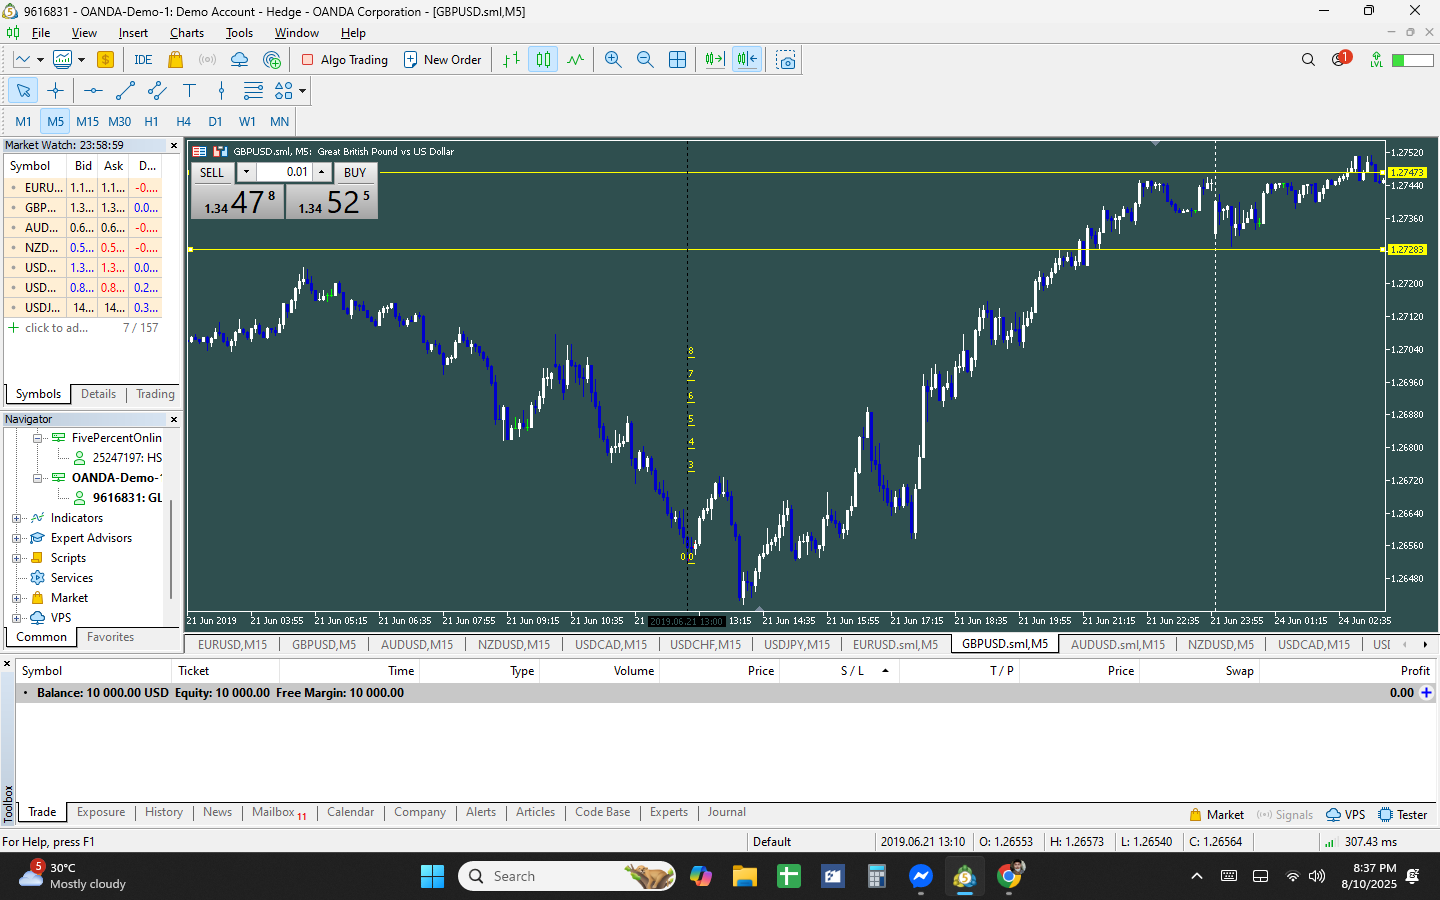Click the SELL button on chart
Screen dimensions: 1440x900
click(212, 172)
